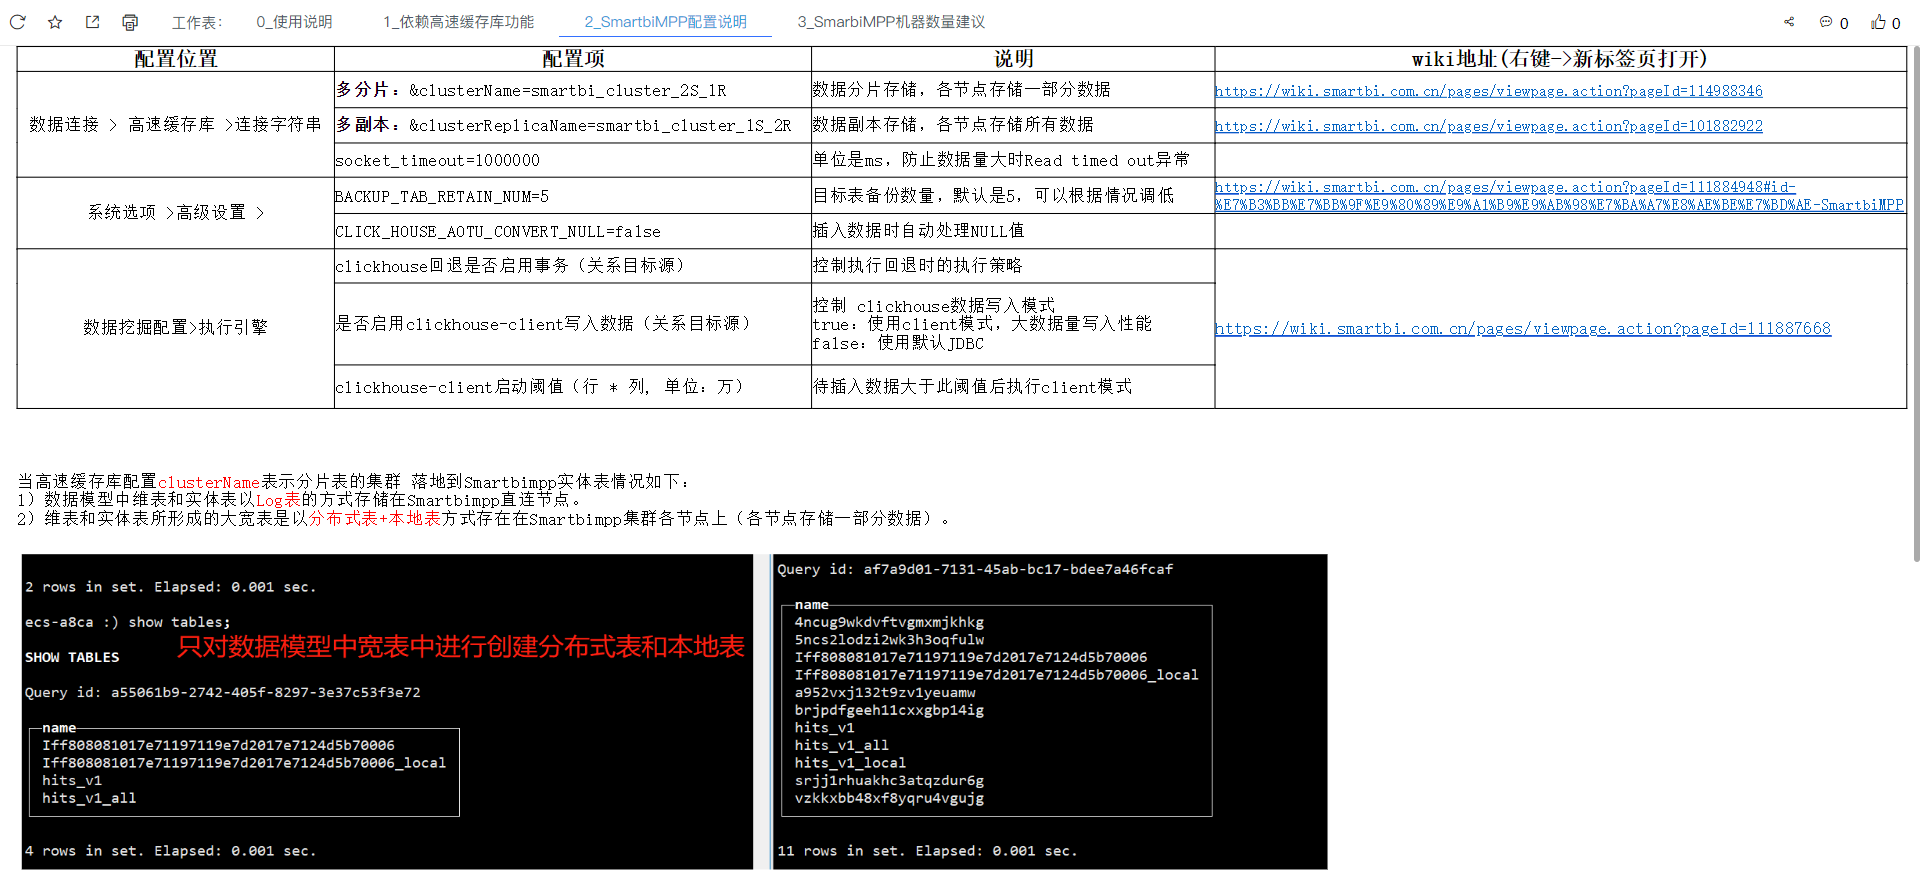Click the print icon

(130, 22)
